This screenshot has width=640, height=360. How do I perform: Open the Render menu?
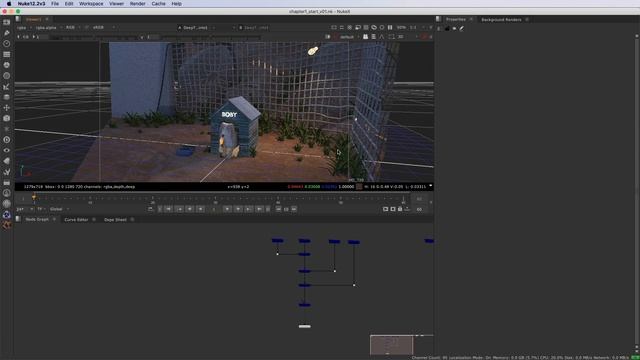tap(138, 4)
